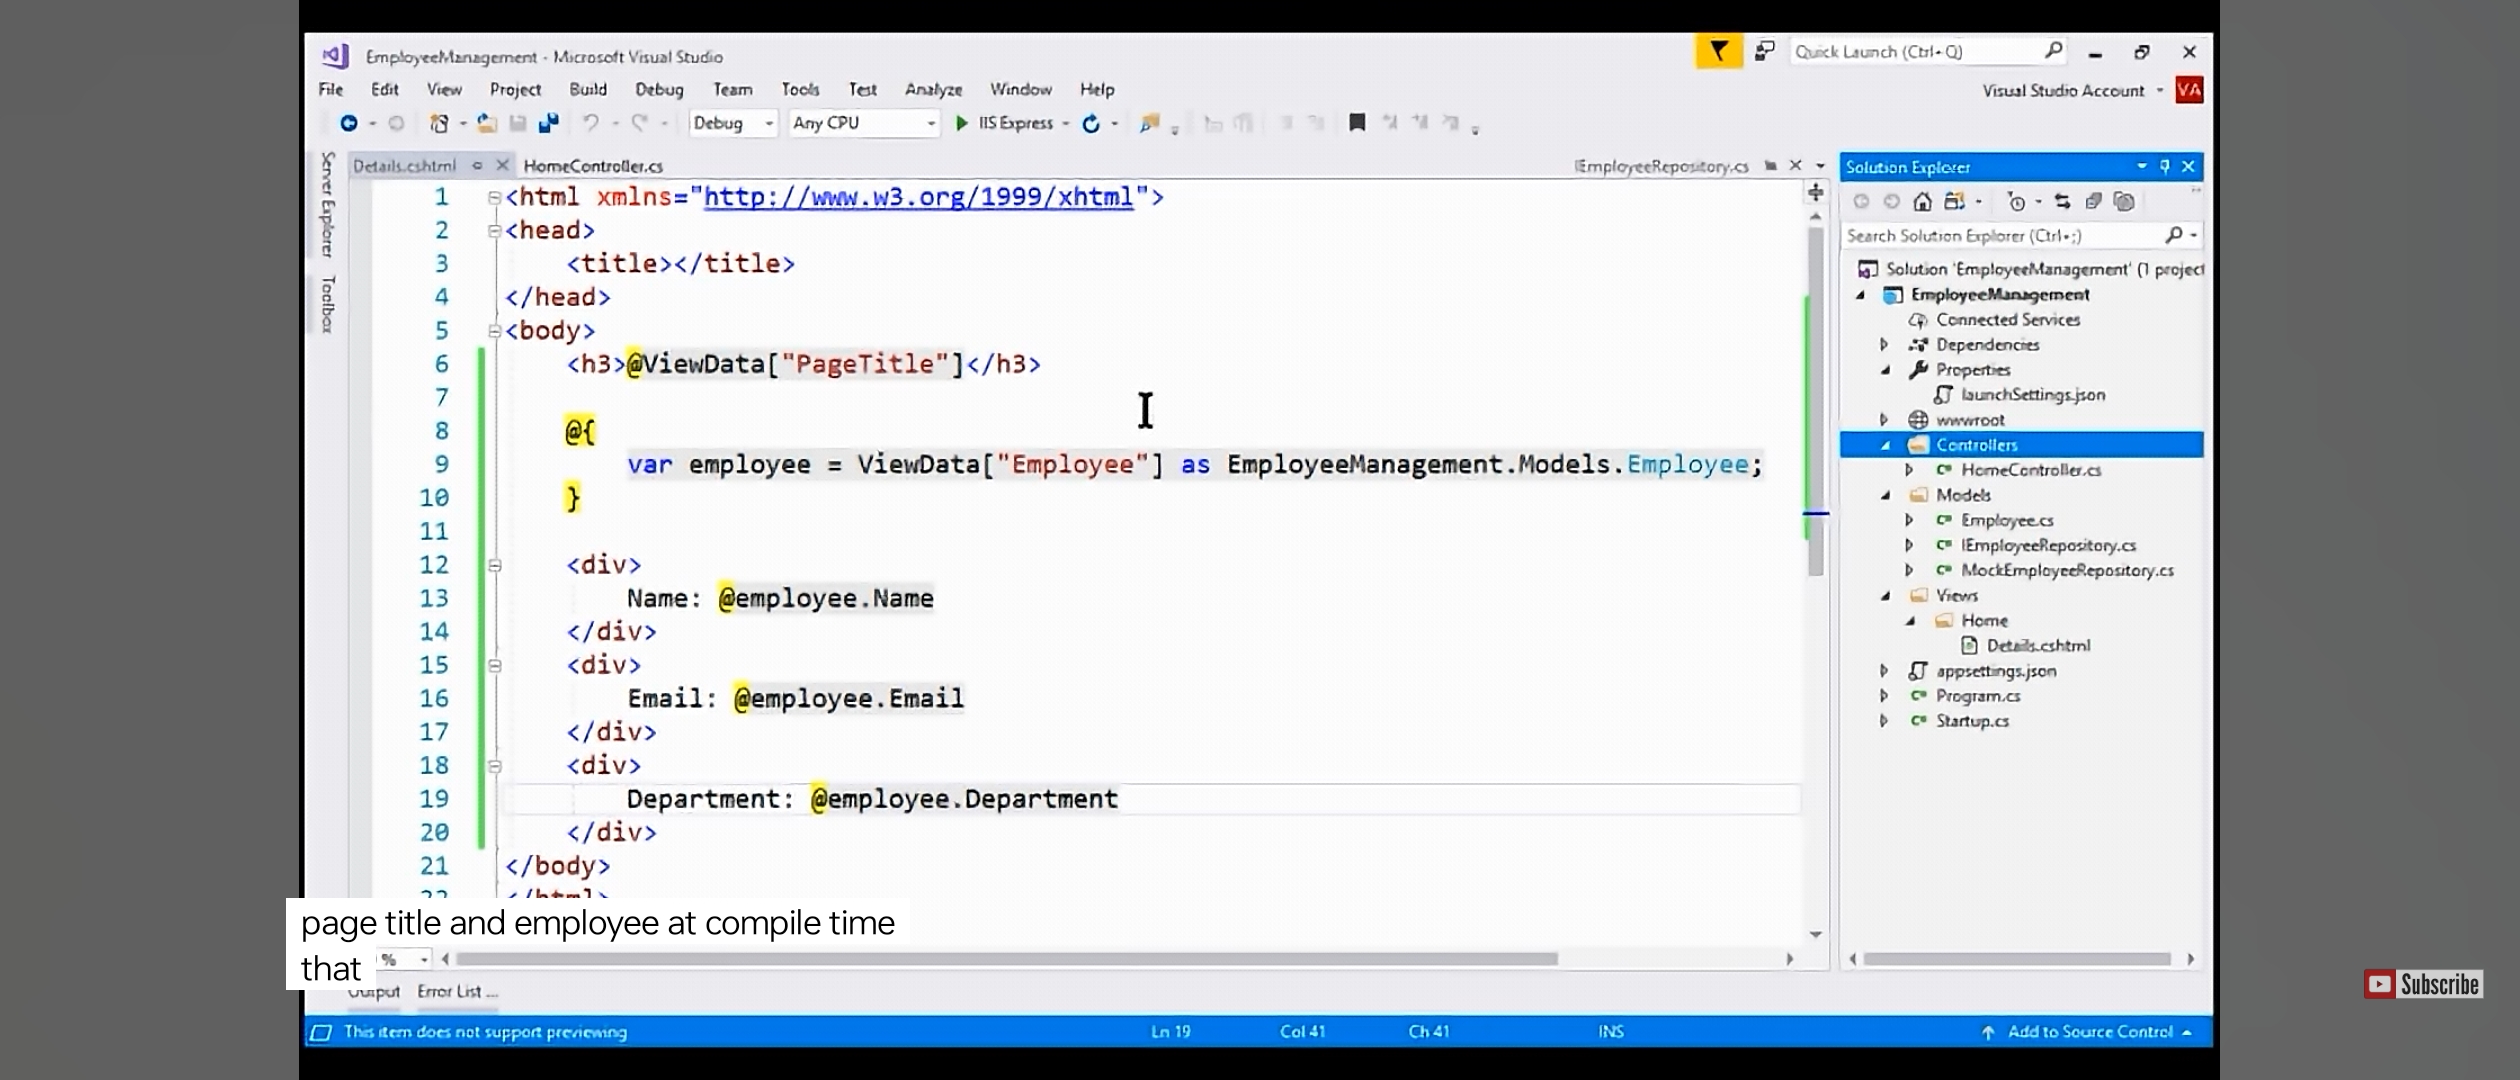Image resolution: width=2520 pixels, height=1080 pixels.
Task: Expand the Dependencies node
Action: pyautogui.click(x=1884, y=345)
